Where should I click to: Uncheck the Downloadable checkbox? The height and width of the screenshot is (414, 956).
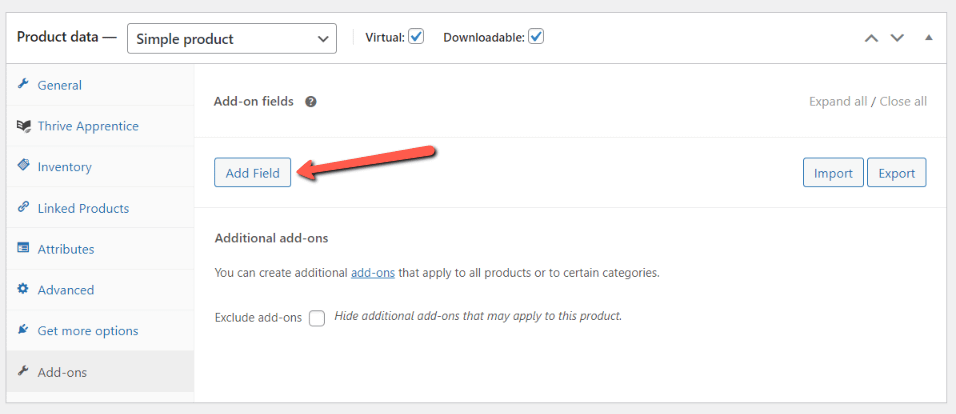[x=536, y=37]
